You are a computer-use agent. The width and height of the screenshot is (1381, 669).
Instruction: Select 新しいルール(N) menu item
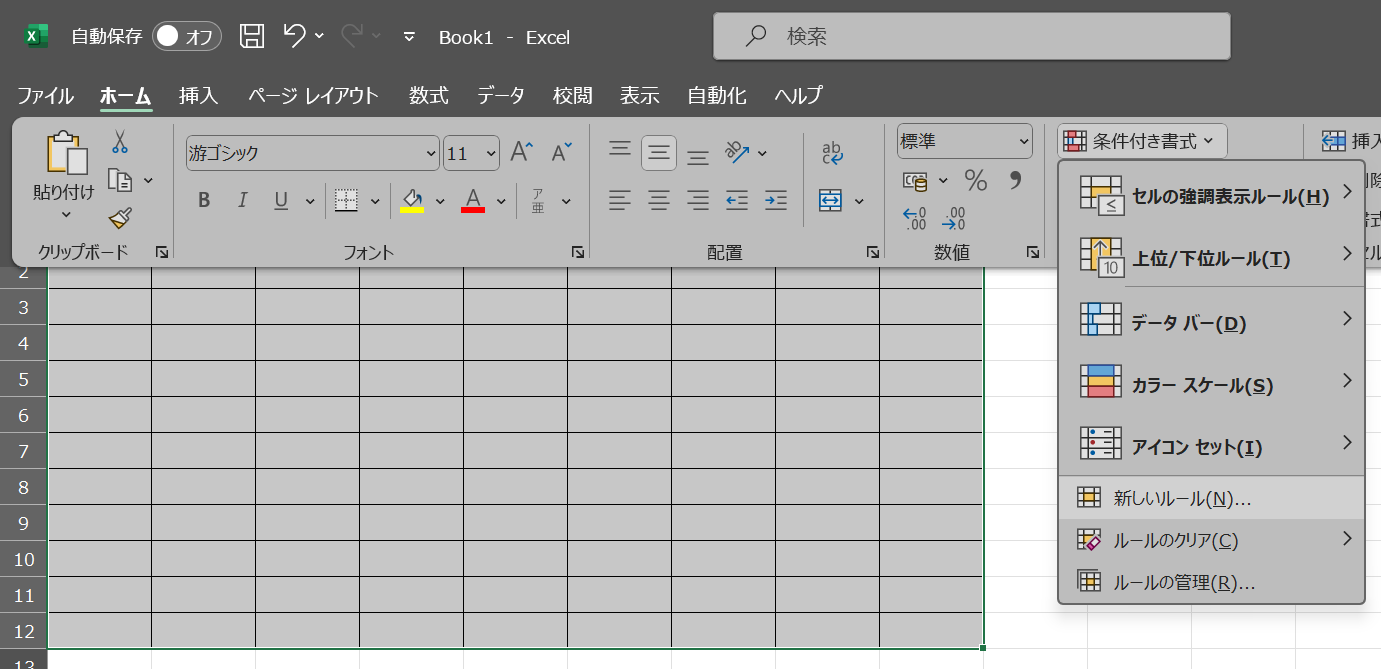tap(1182, 498)
